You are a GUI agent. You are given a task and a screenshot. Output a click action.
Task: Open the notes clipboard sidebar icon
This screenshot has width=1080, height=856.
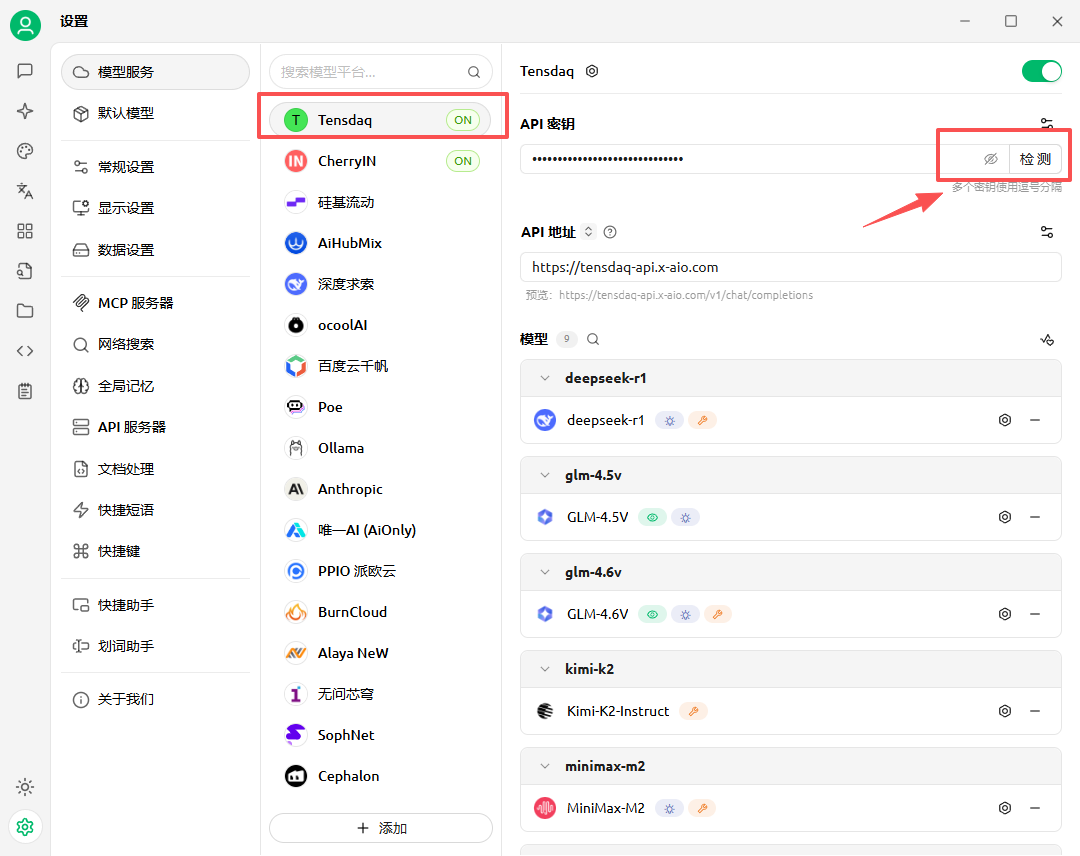pos(25,391)
